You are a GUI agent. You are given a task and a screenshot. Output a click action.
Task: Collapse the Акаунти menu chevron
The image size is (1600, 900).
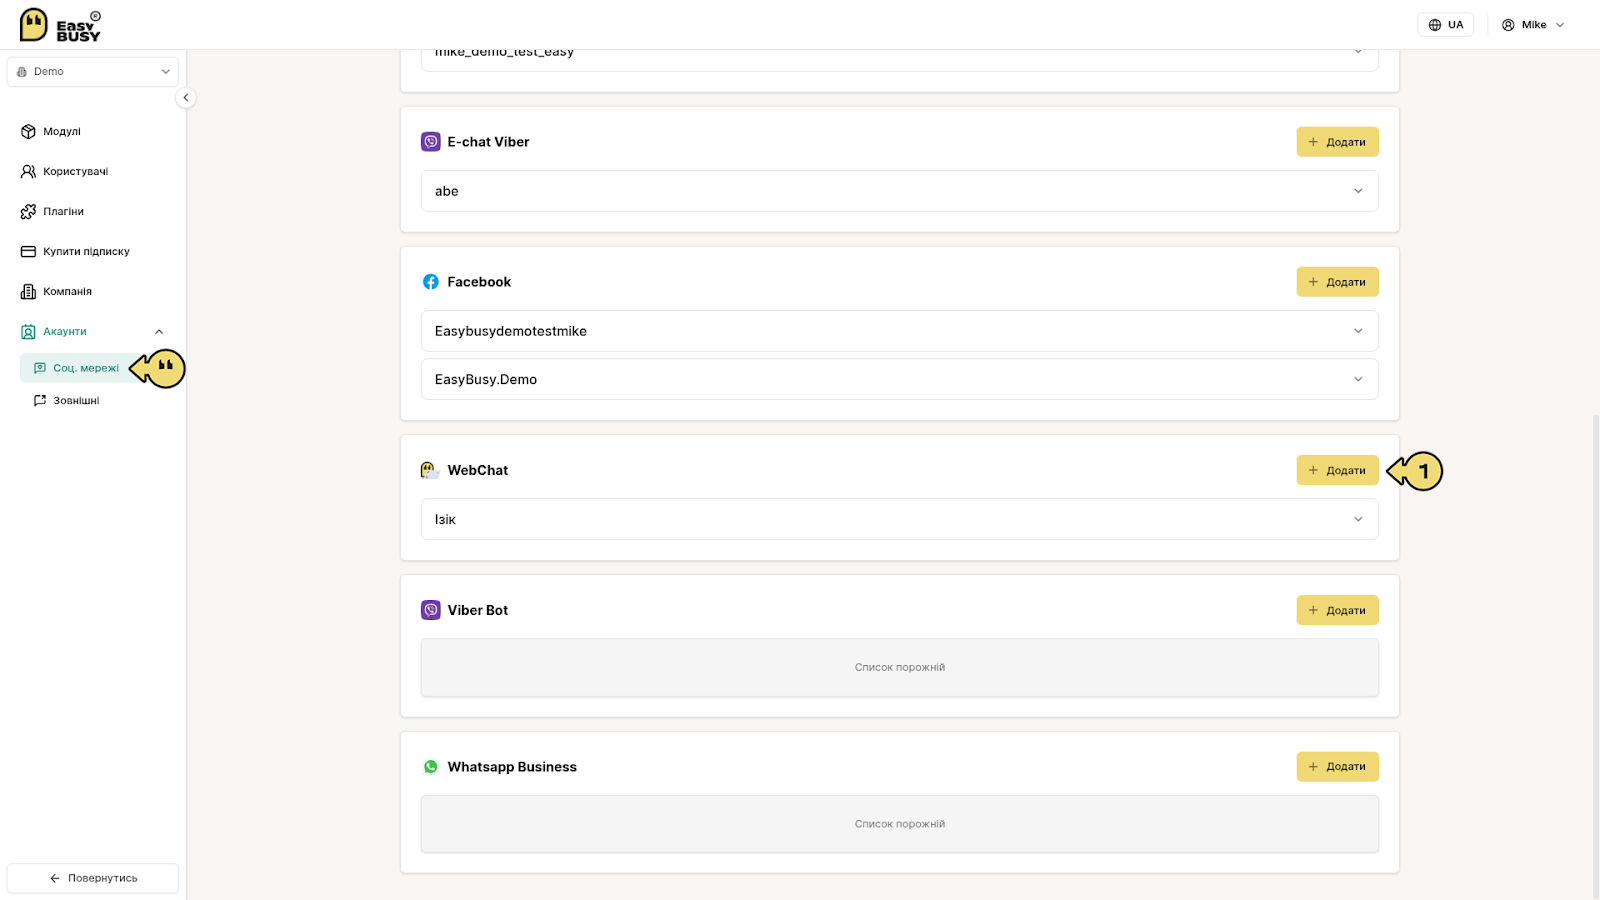(159, 332)
